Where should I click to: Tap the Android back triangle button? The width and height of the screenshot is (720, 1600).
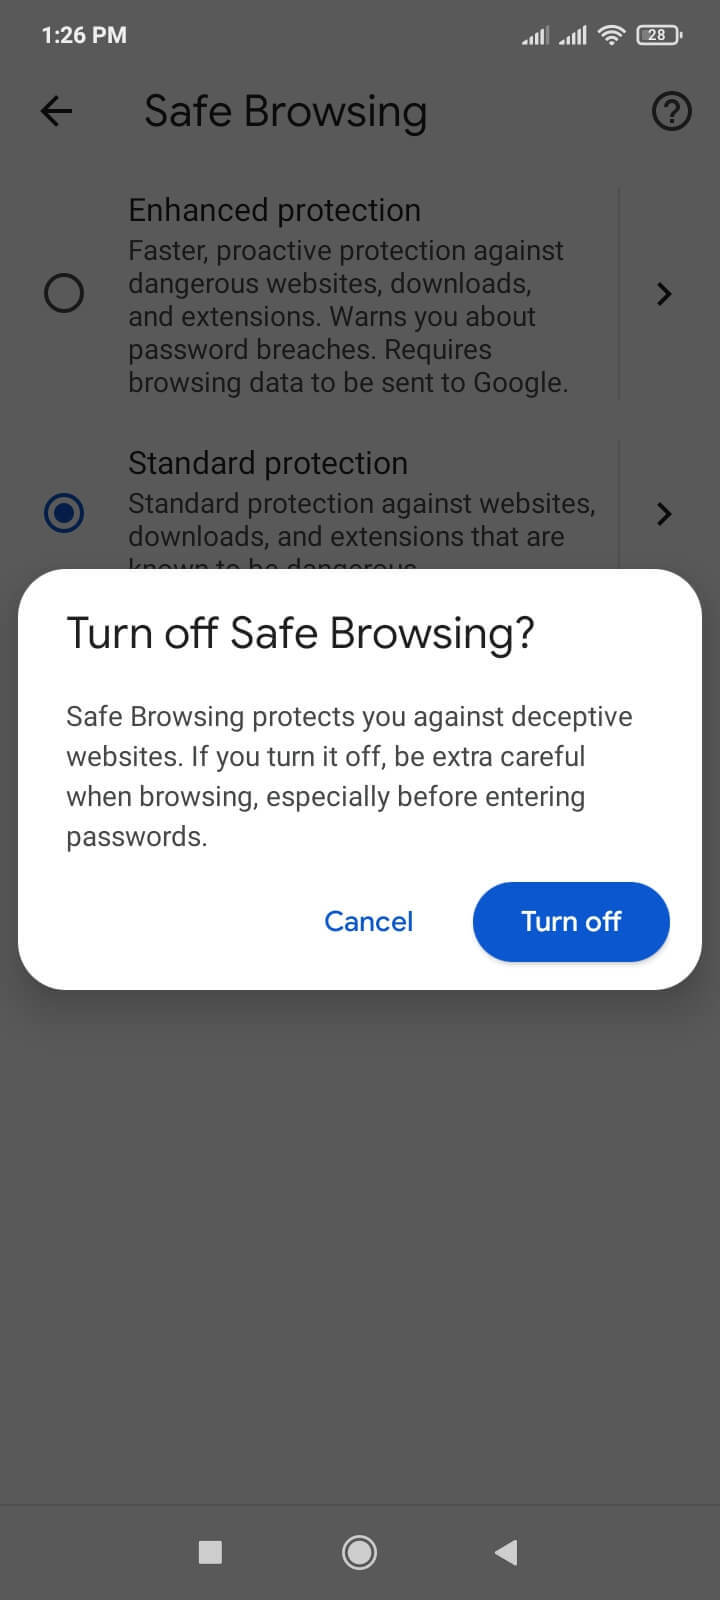pos(506,1552)
